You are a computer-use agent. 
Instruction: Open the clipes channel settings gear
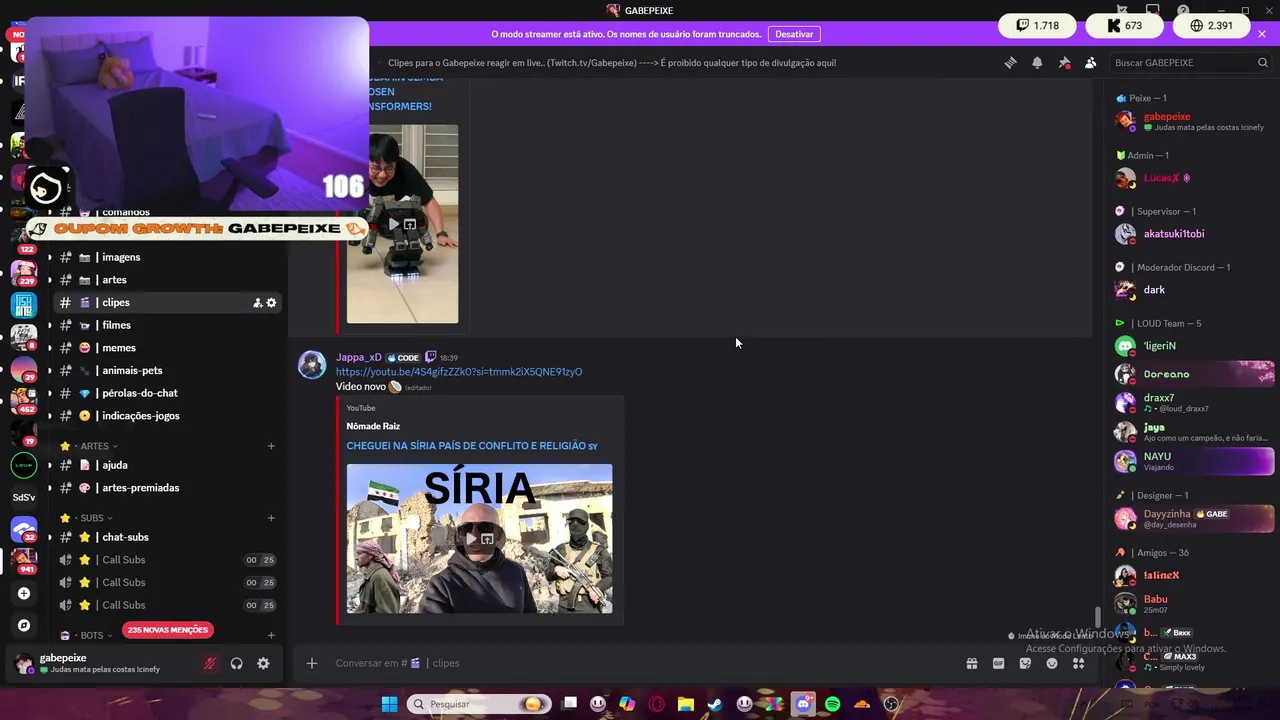(271, 302)
